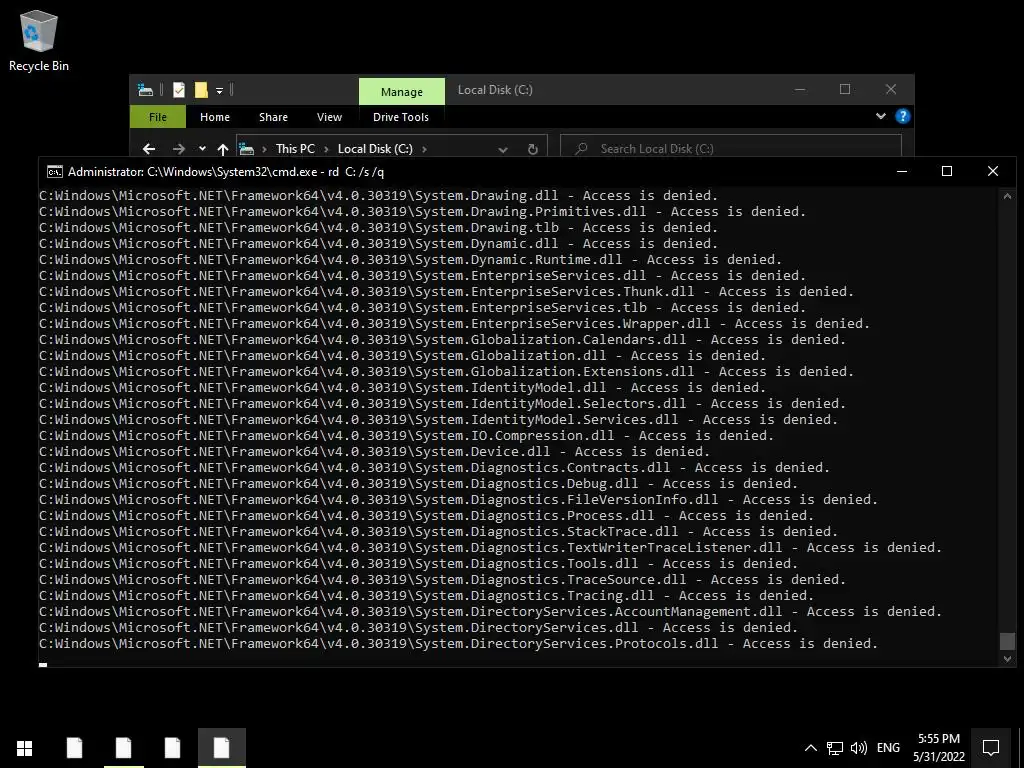This screenshot has width=1024, height=768.
Task: Click the Search Local Disk (C:) field
Action: tap(731, 148)
